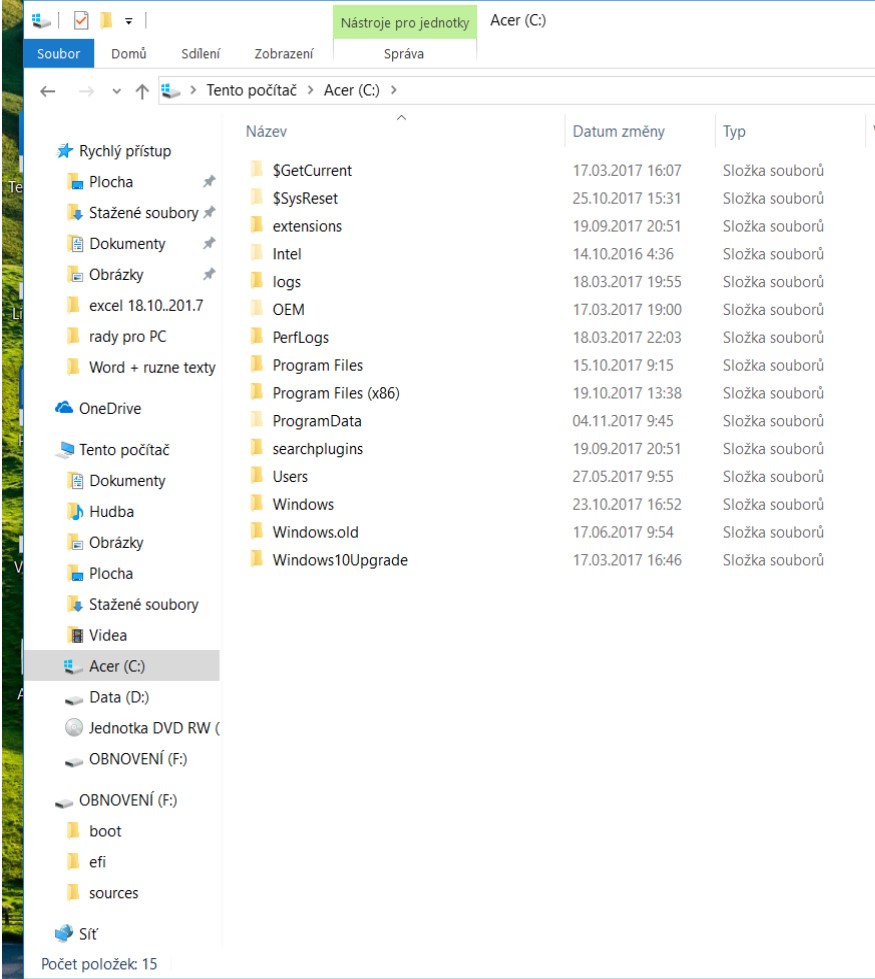Click the Nástroje pro jednotky contextual tab header
This screenshot has height=979, width=875.
coord(405,22)
